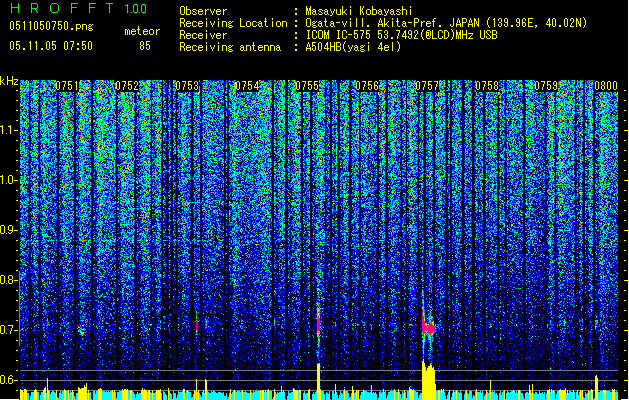
Task: Click the kHz axis unit label
Action: [9, 81]
